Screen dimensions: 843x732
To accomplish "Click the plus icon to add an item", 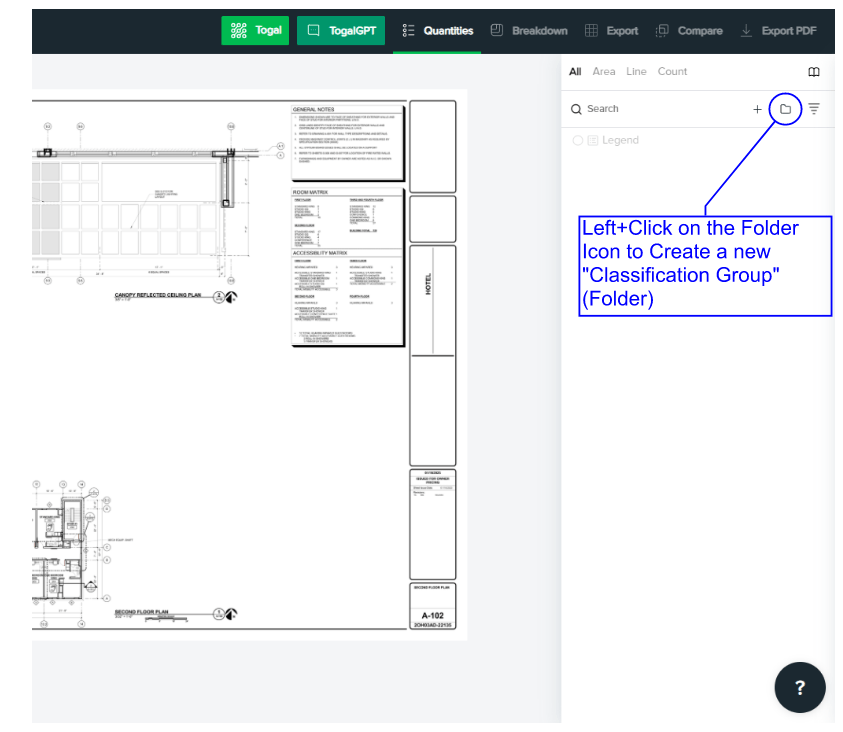I will pyautogui.click(x=757, y=108).
